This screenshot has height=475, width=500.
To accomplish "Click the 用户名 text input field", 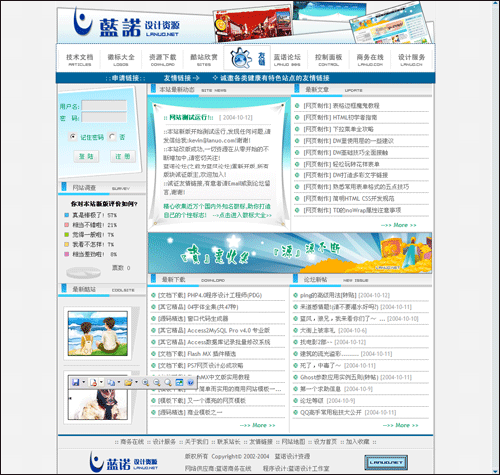I will (x=104, y=106).
